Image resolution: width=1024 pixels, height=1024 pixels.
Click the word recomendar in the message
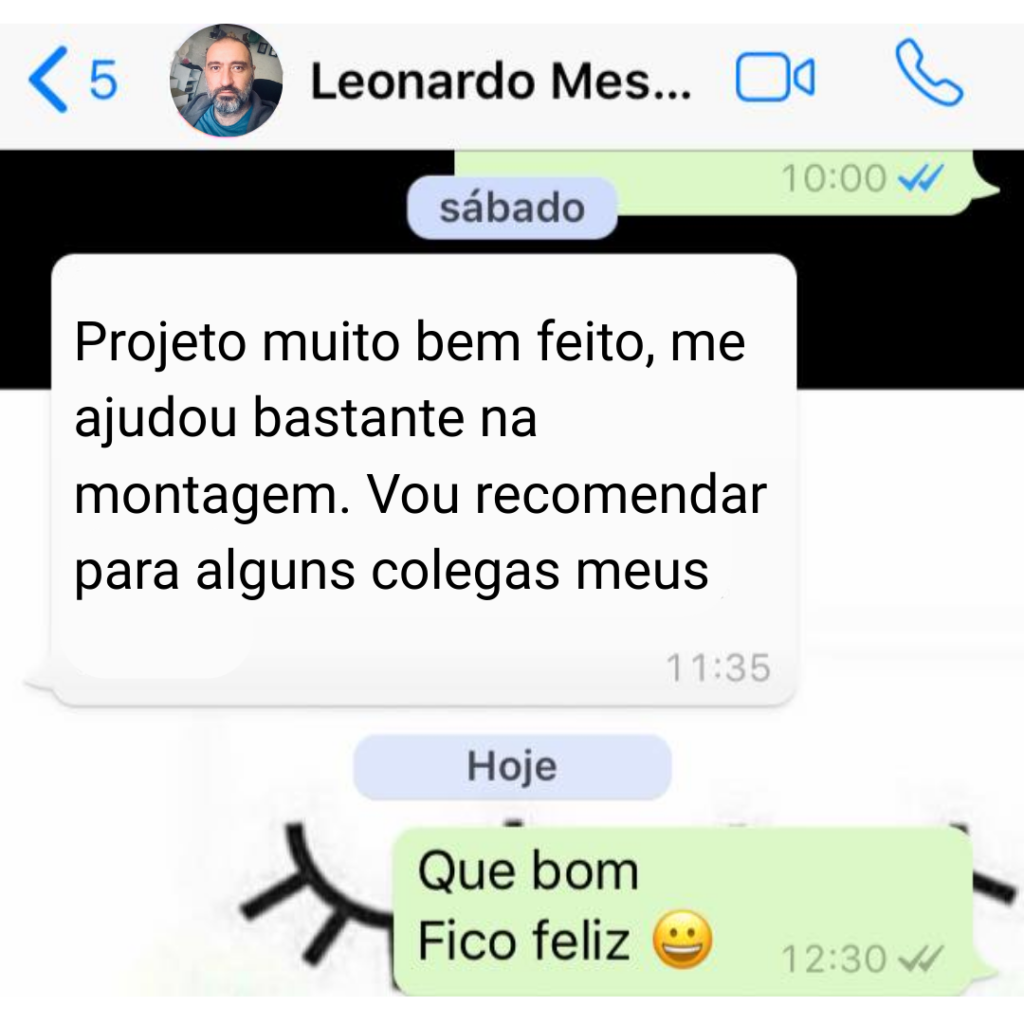coord(620,494)
